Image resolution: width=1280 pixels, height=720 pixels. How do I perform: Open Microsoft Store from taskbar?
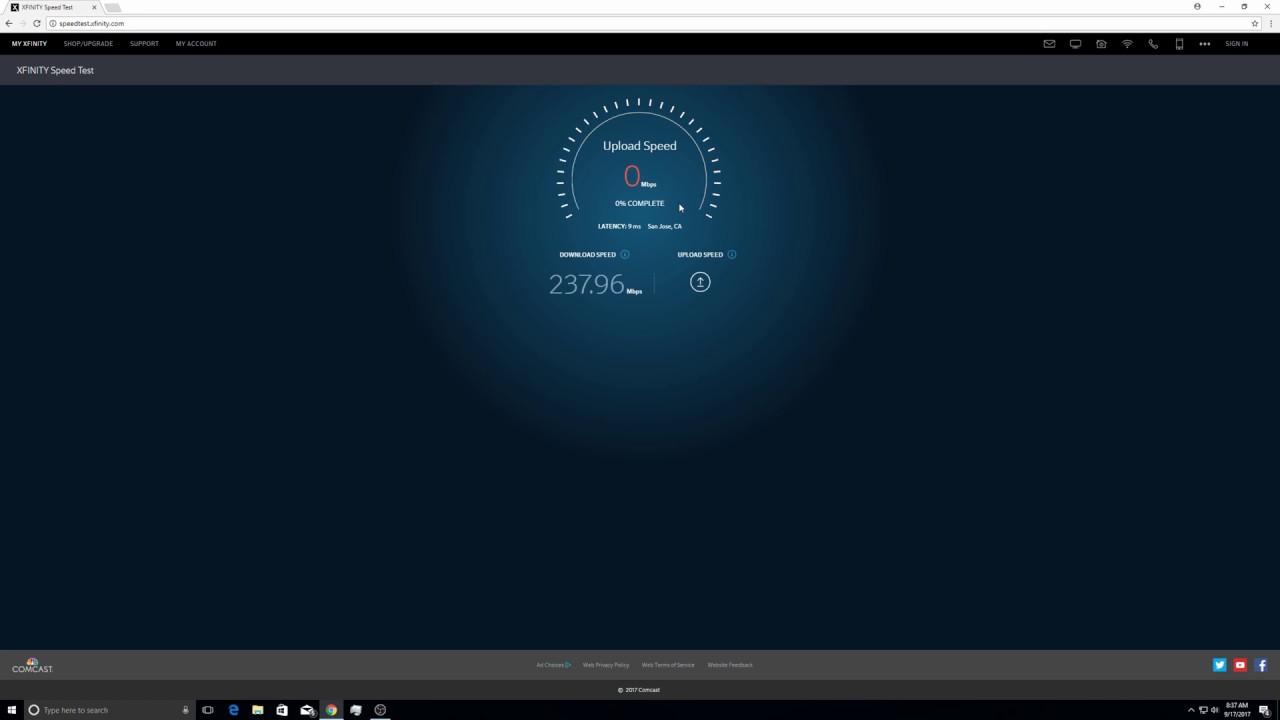tap(282, 710)
